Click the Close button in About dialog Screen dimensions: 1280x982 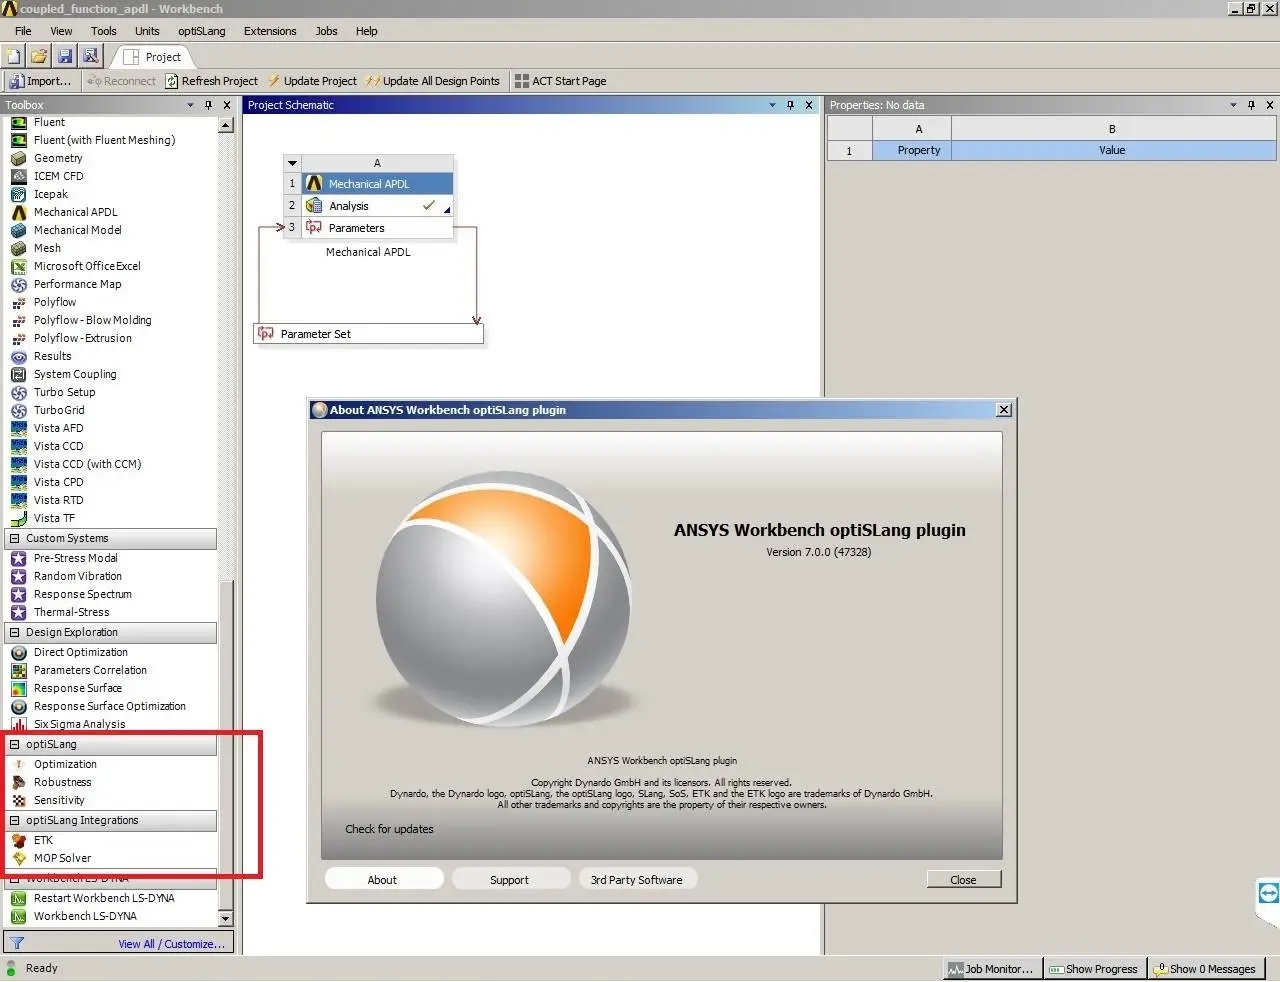[963, 880]
